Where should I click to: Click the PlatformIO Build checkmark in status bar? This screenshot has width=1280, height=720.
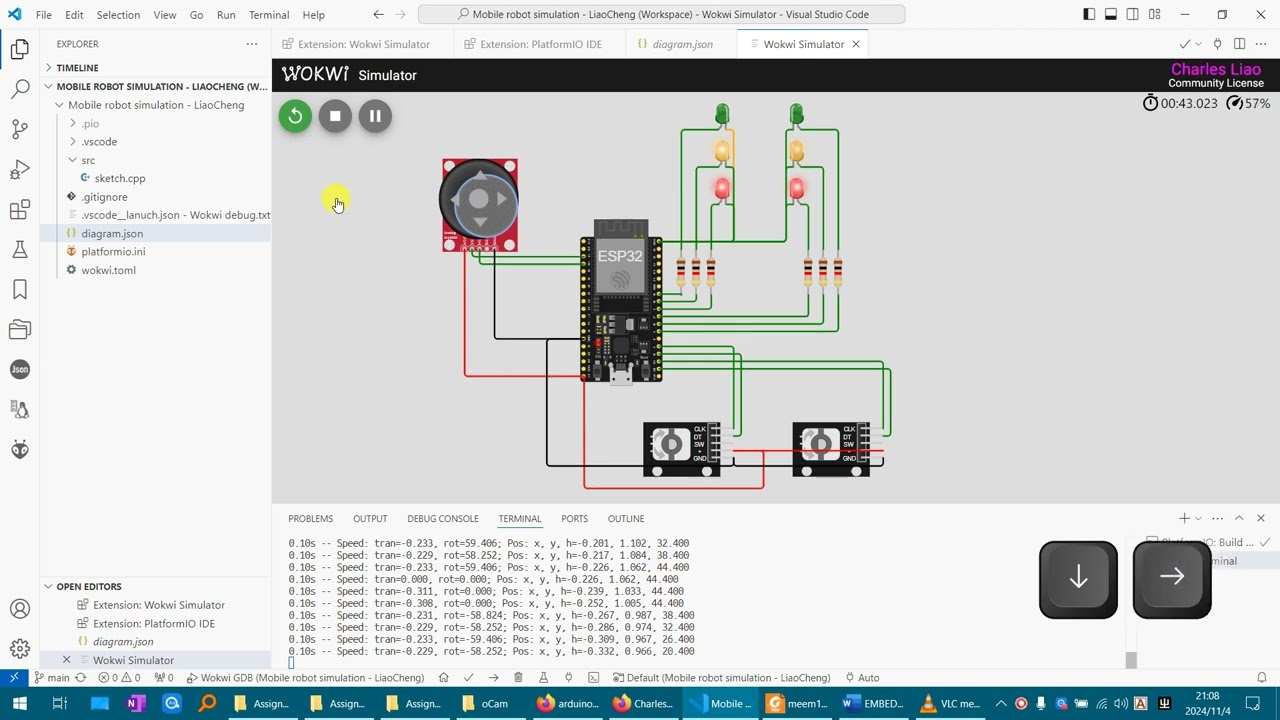click(x=468, y=678)
